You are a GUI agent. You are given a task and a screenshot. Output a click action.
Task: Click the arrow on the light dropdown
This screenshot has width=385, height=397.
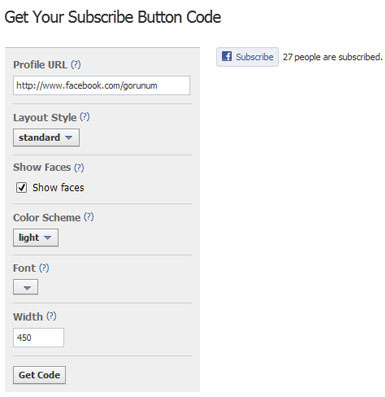[x=48, y=238]
